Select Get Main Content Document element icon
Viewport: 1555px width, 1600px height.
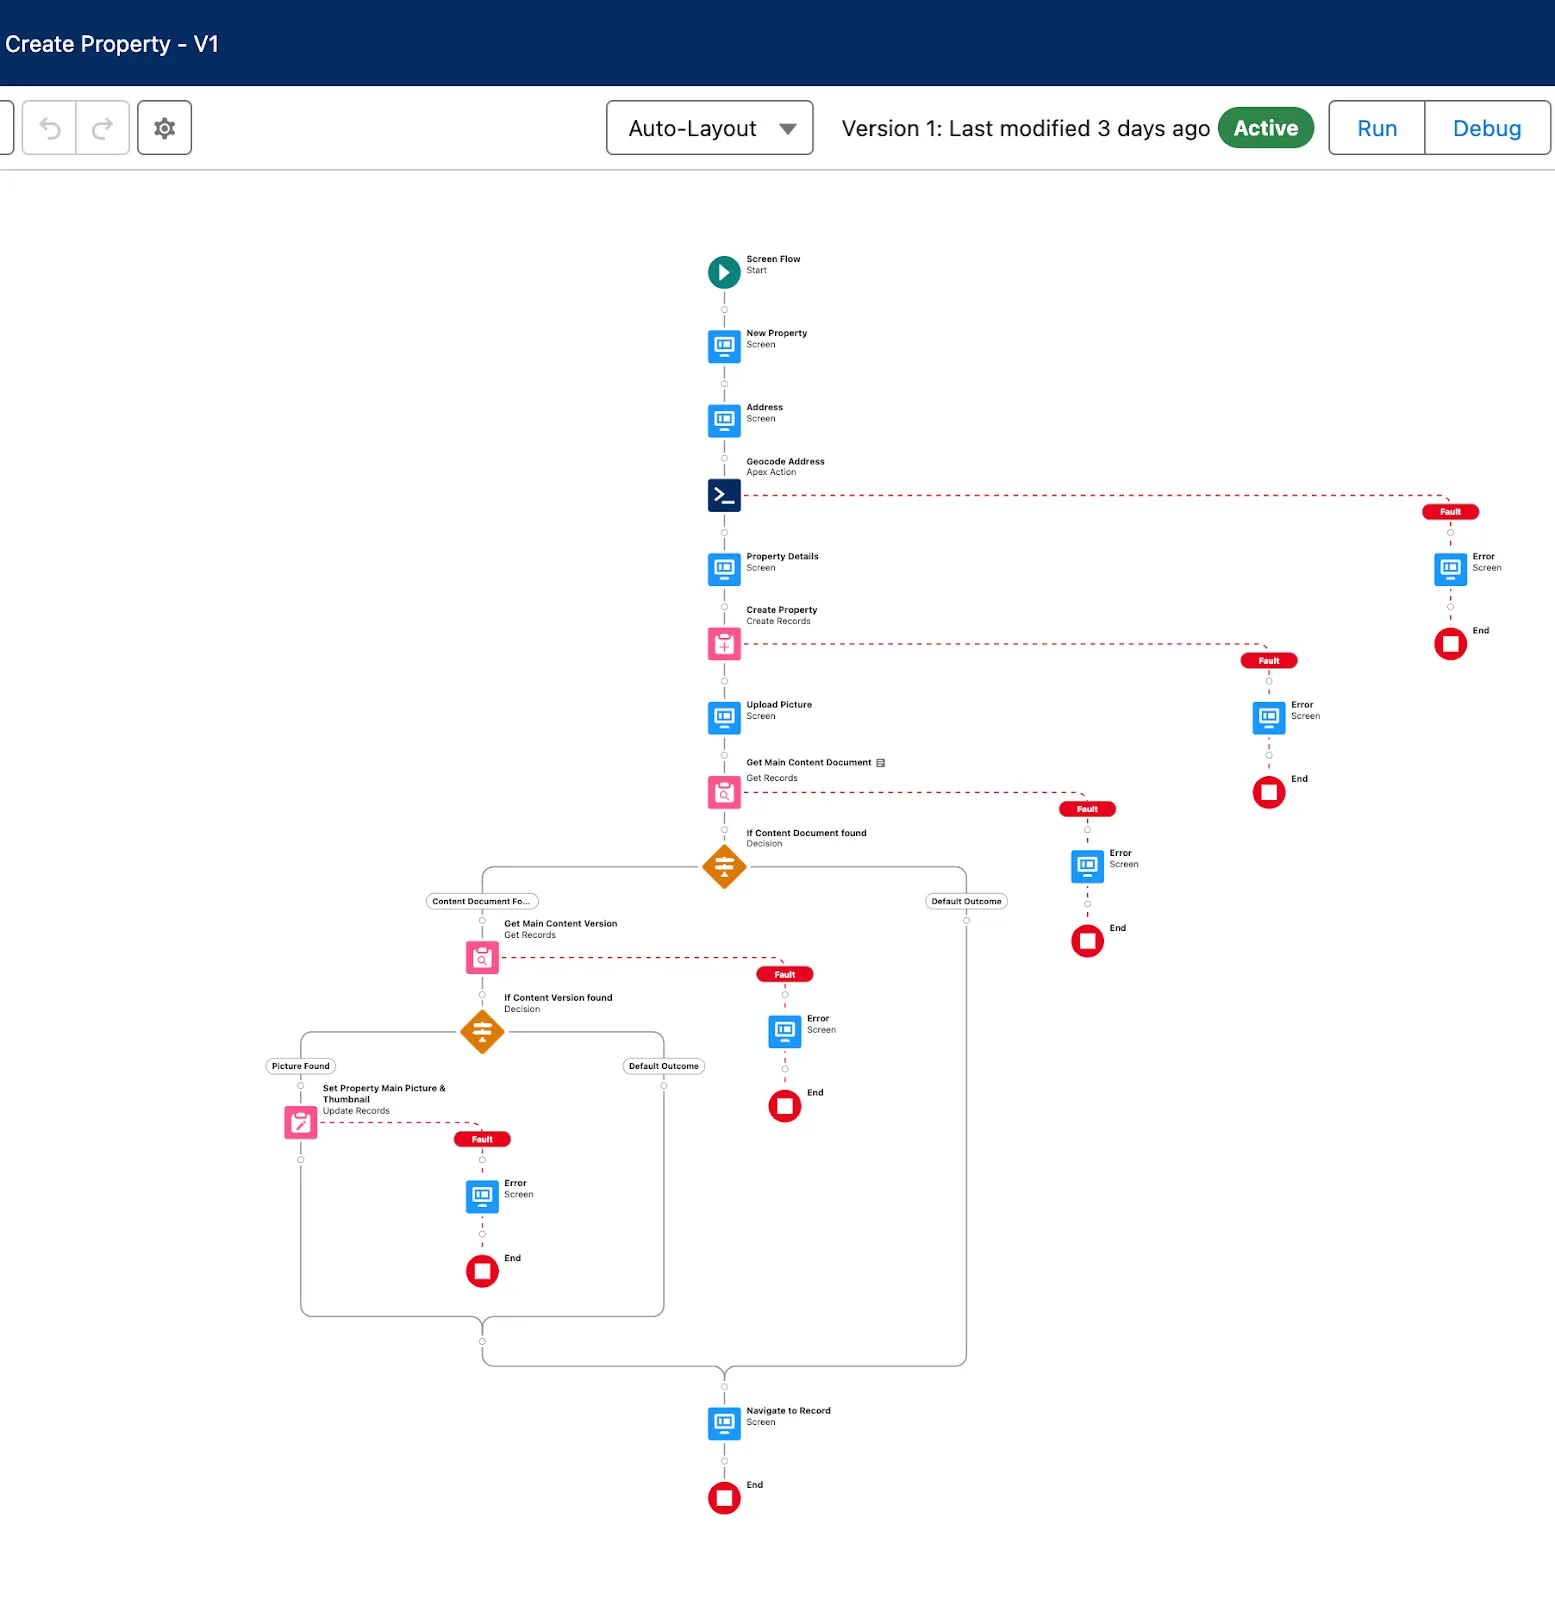tap(724, 792)
